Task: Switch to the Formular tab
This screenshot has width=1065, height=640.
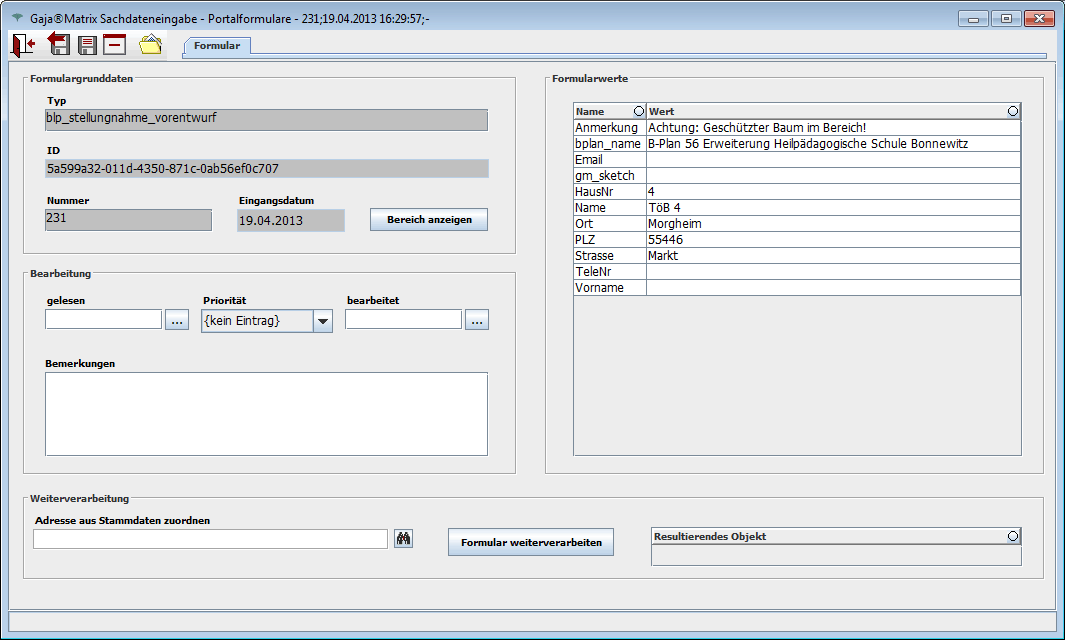Action: (217, 46)
